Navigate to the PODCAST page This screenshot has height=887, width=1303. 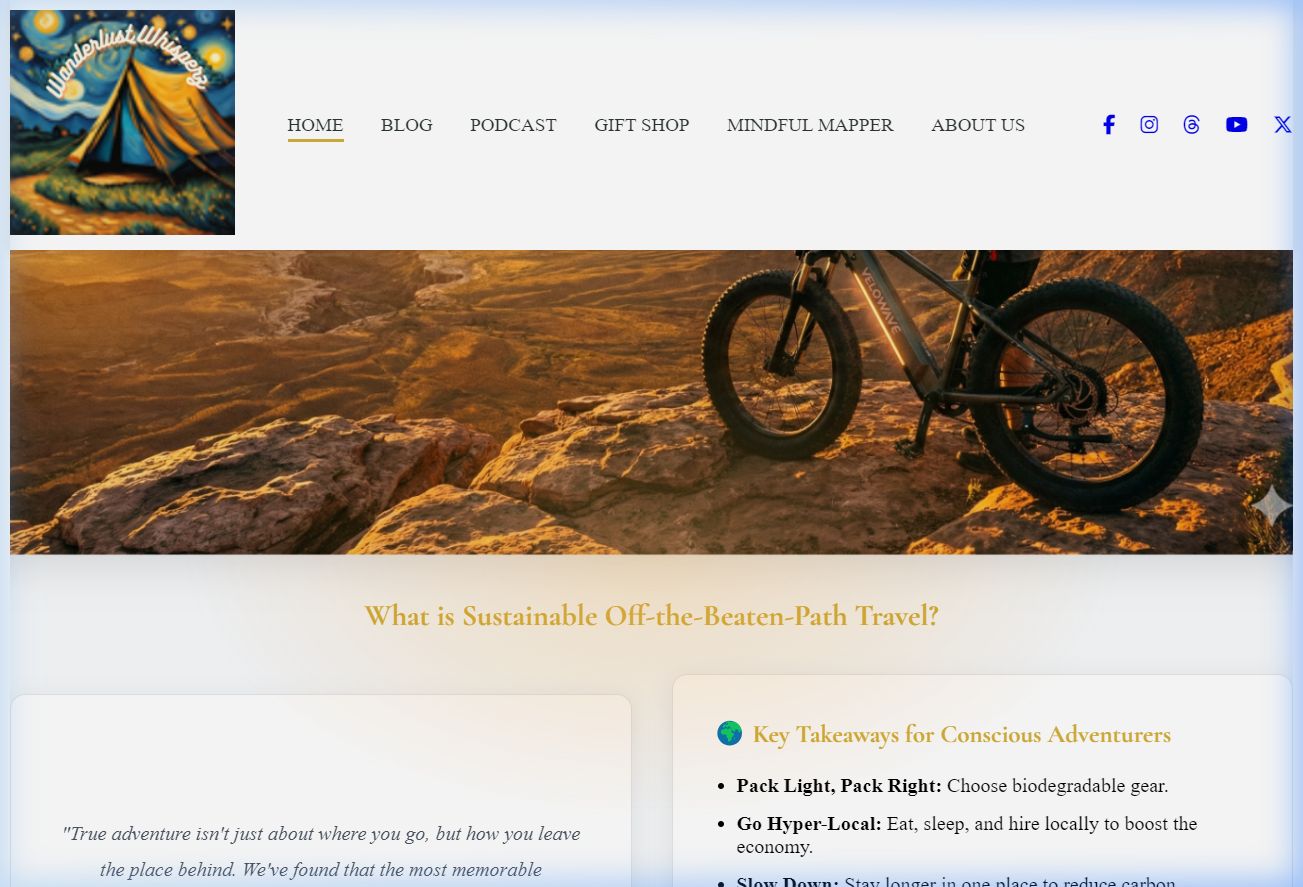tap(513, 125)
